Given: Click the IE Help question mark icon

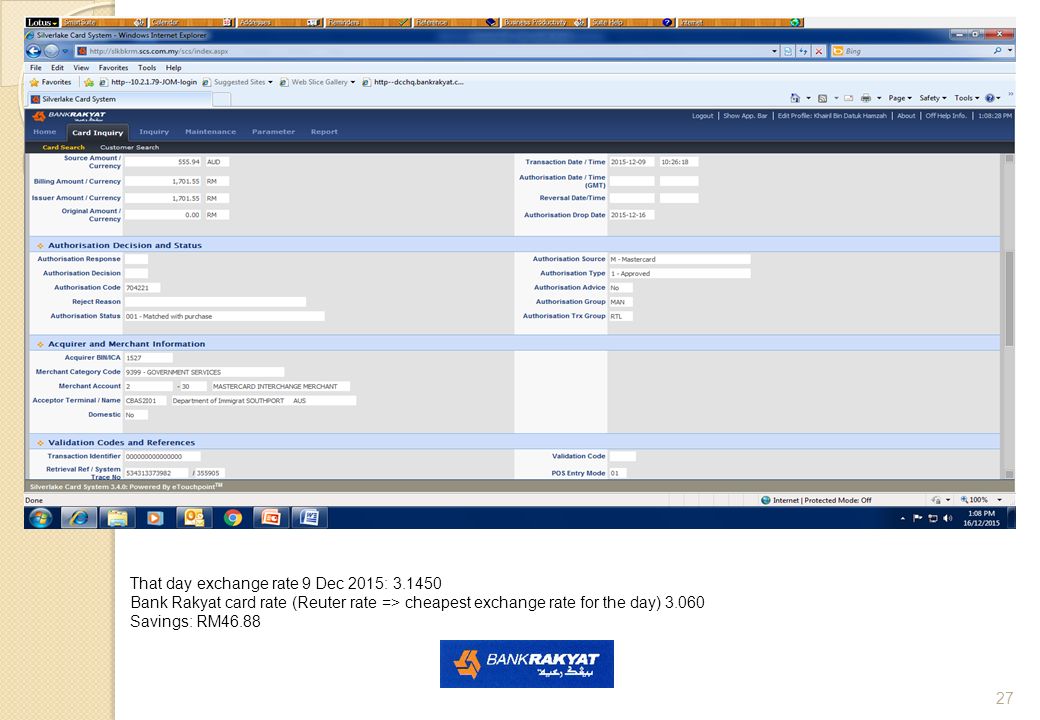Looking at the screenshot, I should coord(990,98).
